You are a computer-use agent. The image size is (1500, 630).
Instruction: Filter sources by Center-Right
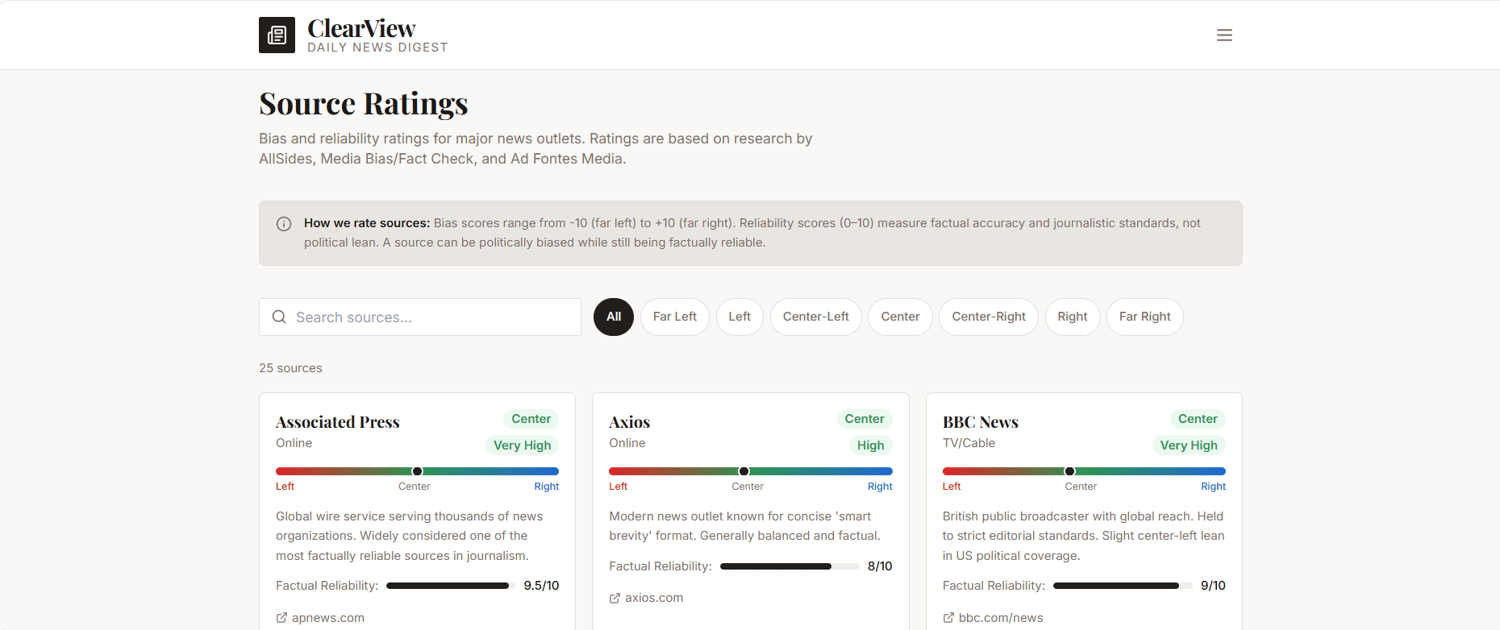click(x=989, y=317)
